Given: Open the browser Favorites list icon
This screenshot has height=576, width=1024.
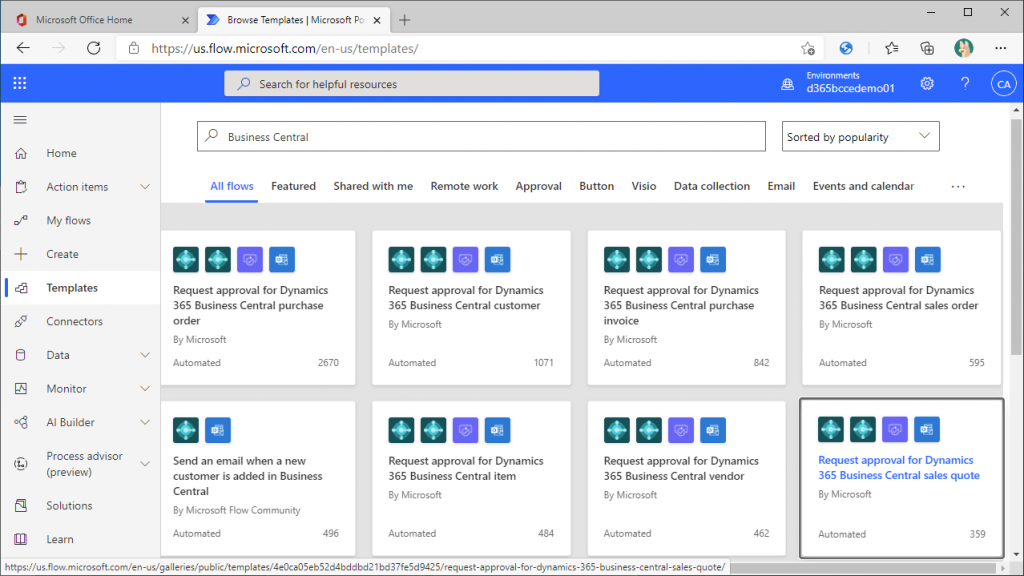Looking at the screenshot, I should [x=891, y=48].
